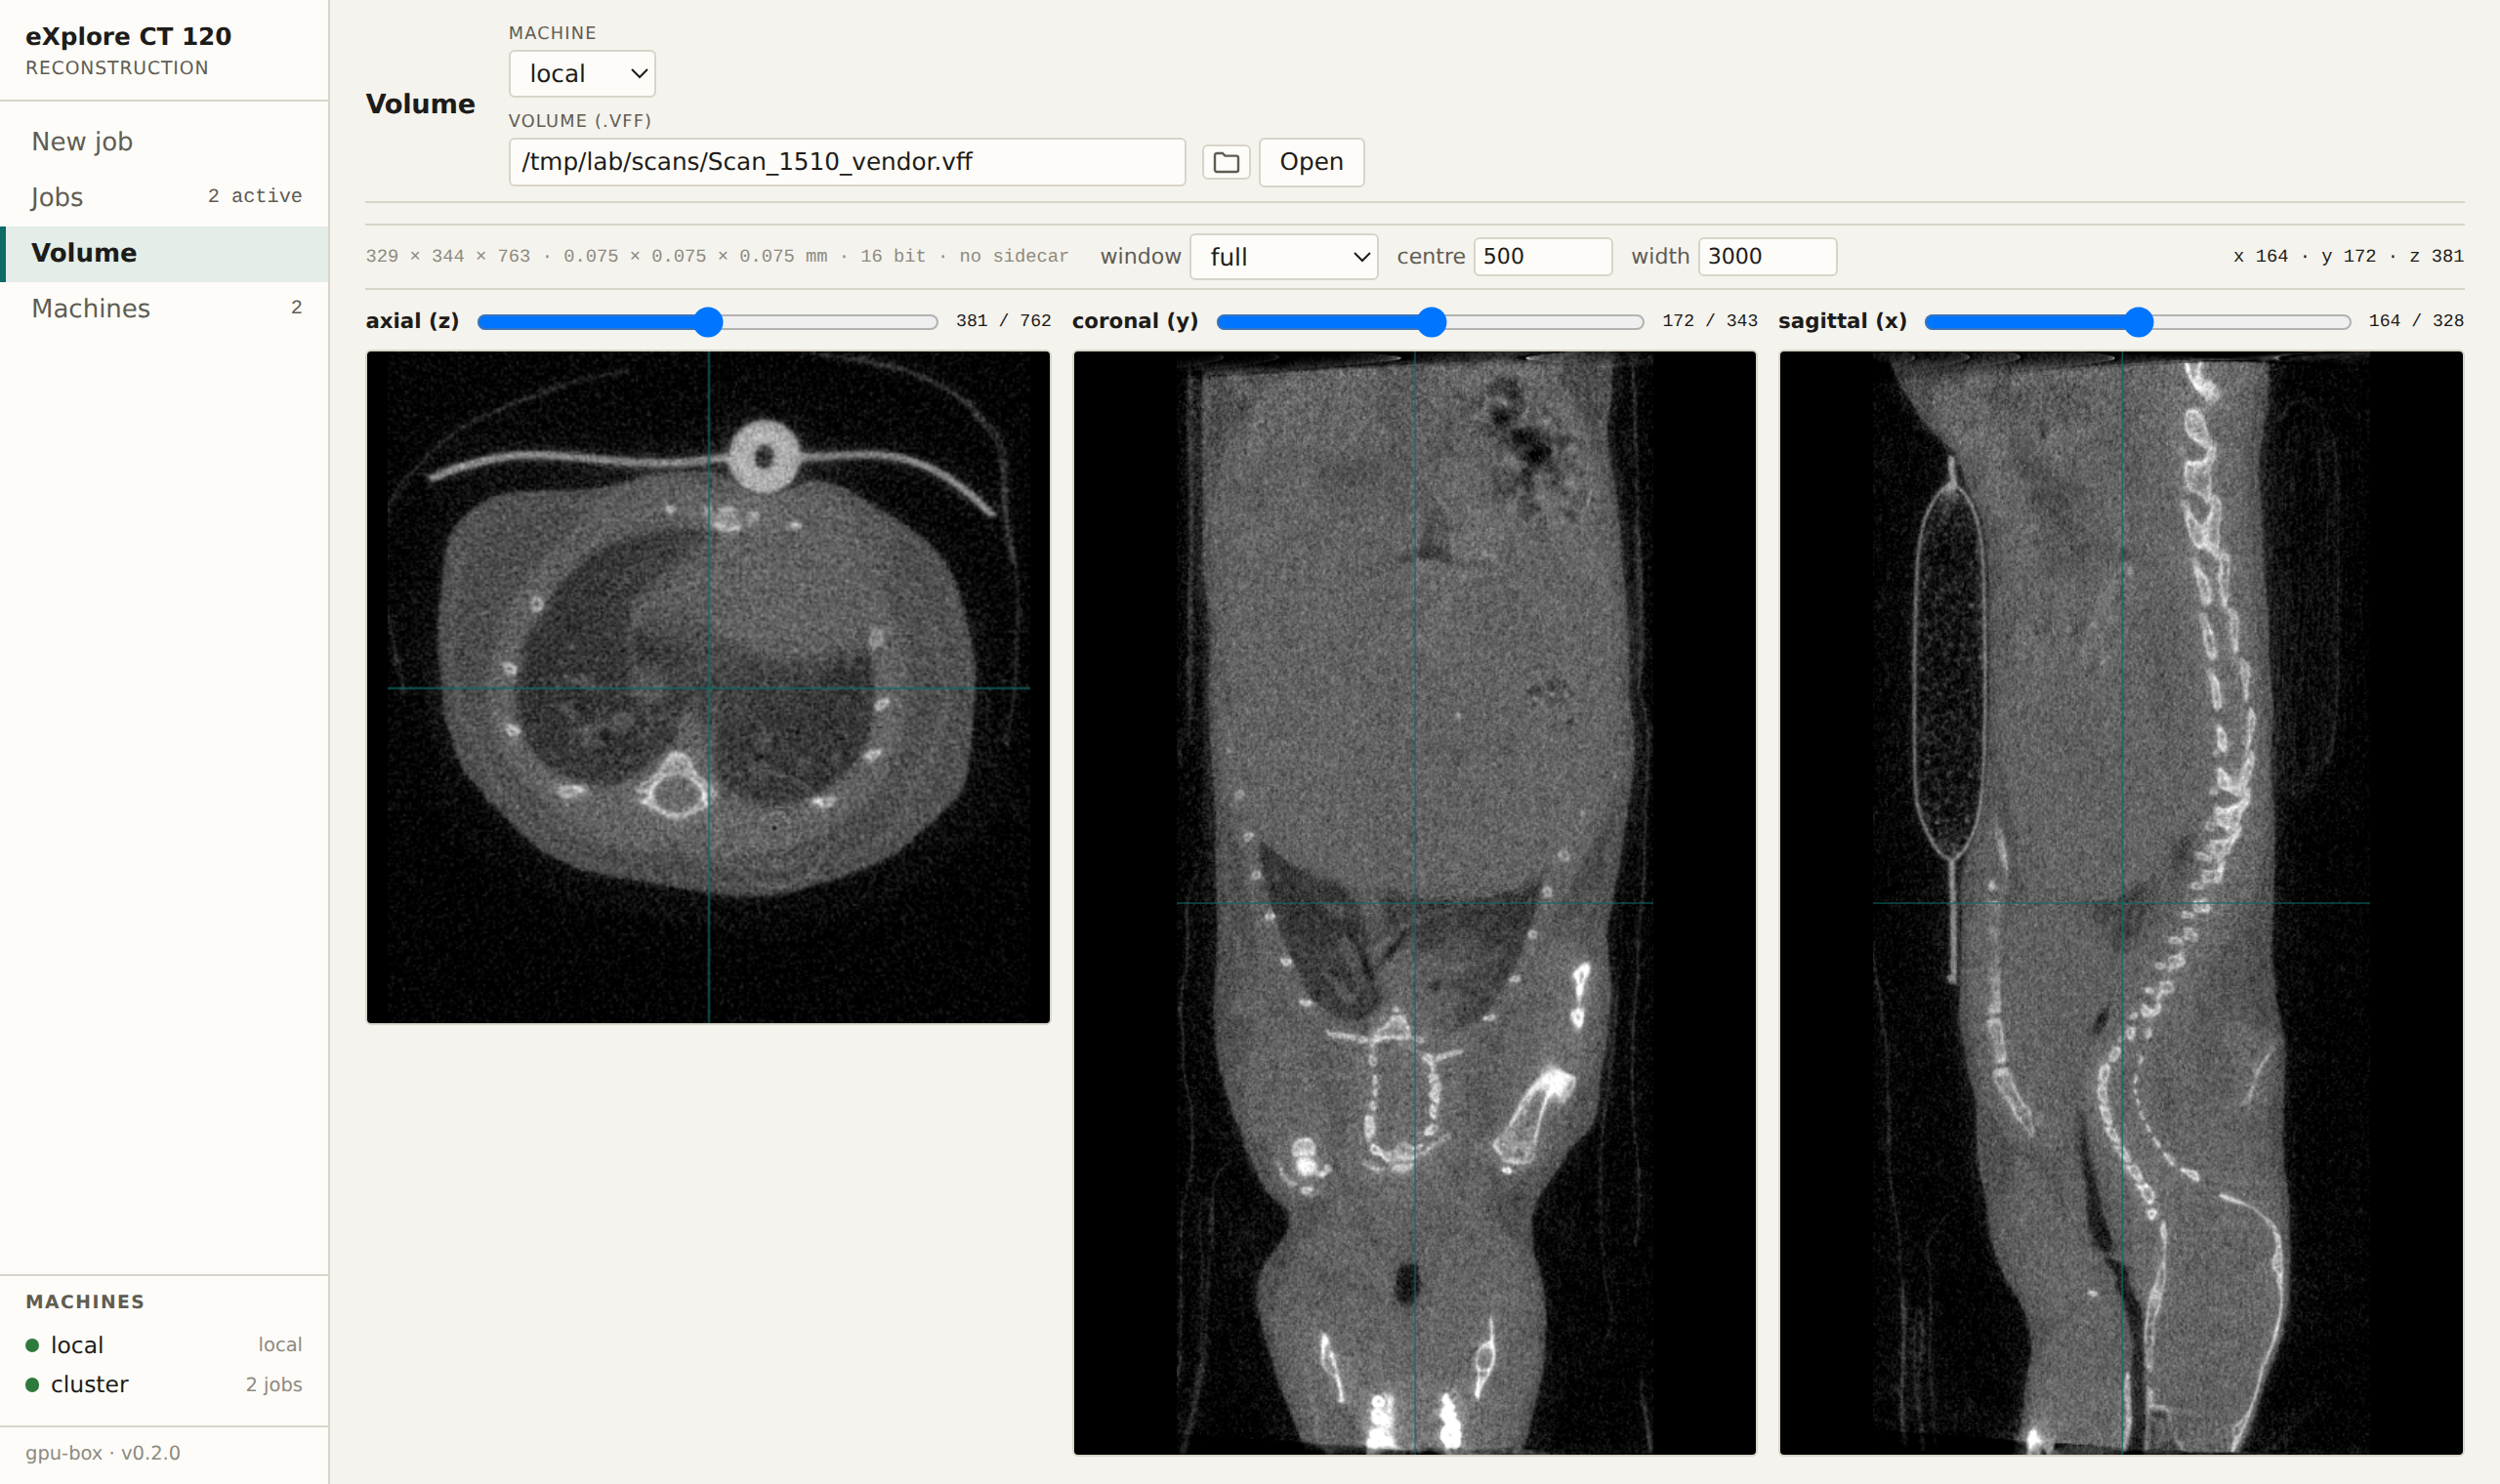Screen dimensions: 2500x1484
Task: Open the Machines sidebar section
Action: [x=164, y=308]
